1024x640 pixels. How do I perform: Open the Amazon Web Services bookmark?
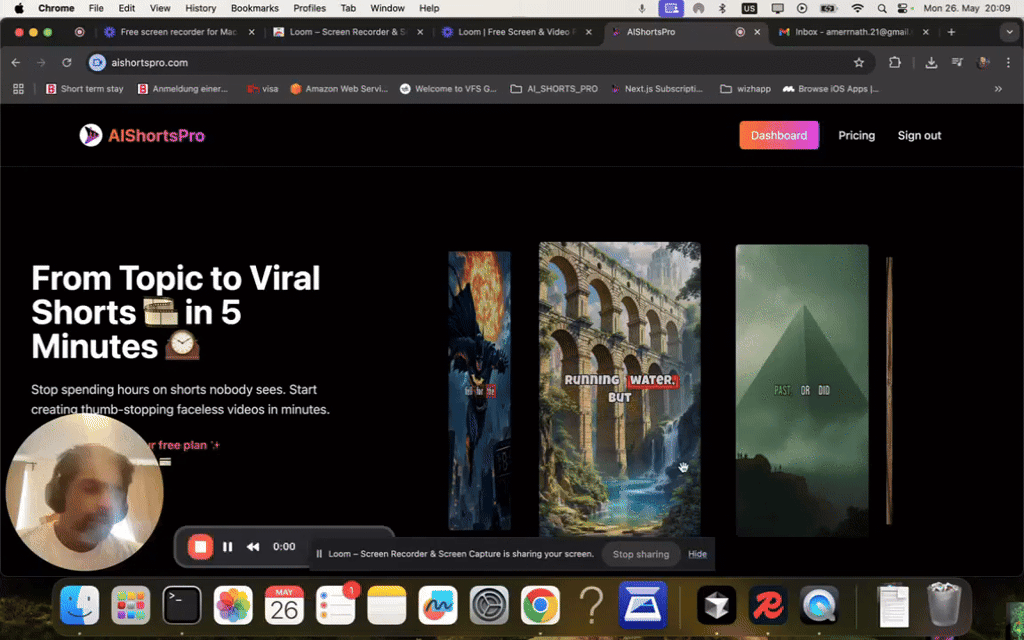339,89
